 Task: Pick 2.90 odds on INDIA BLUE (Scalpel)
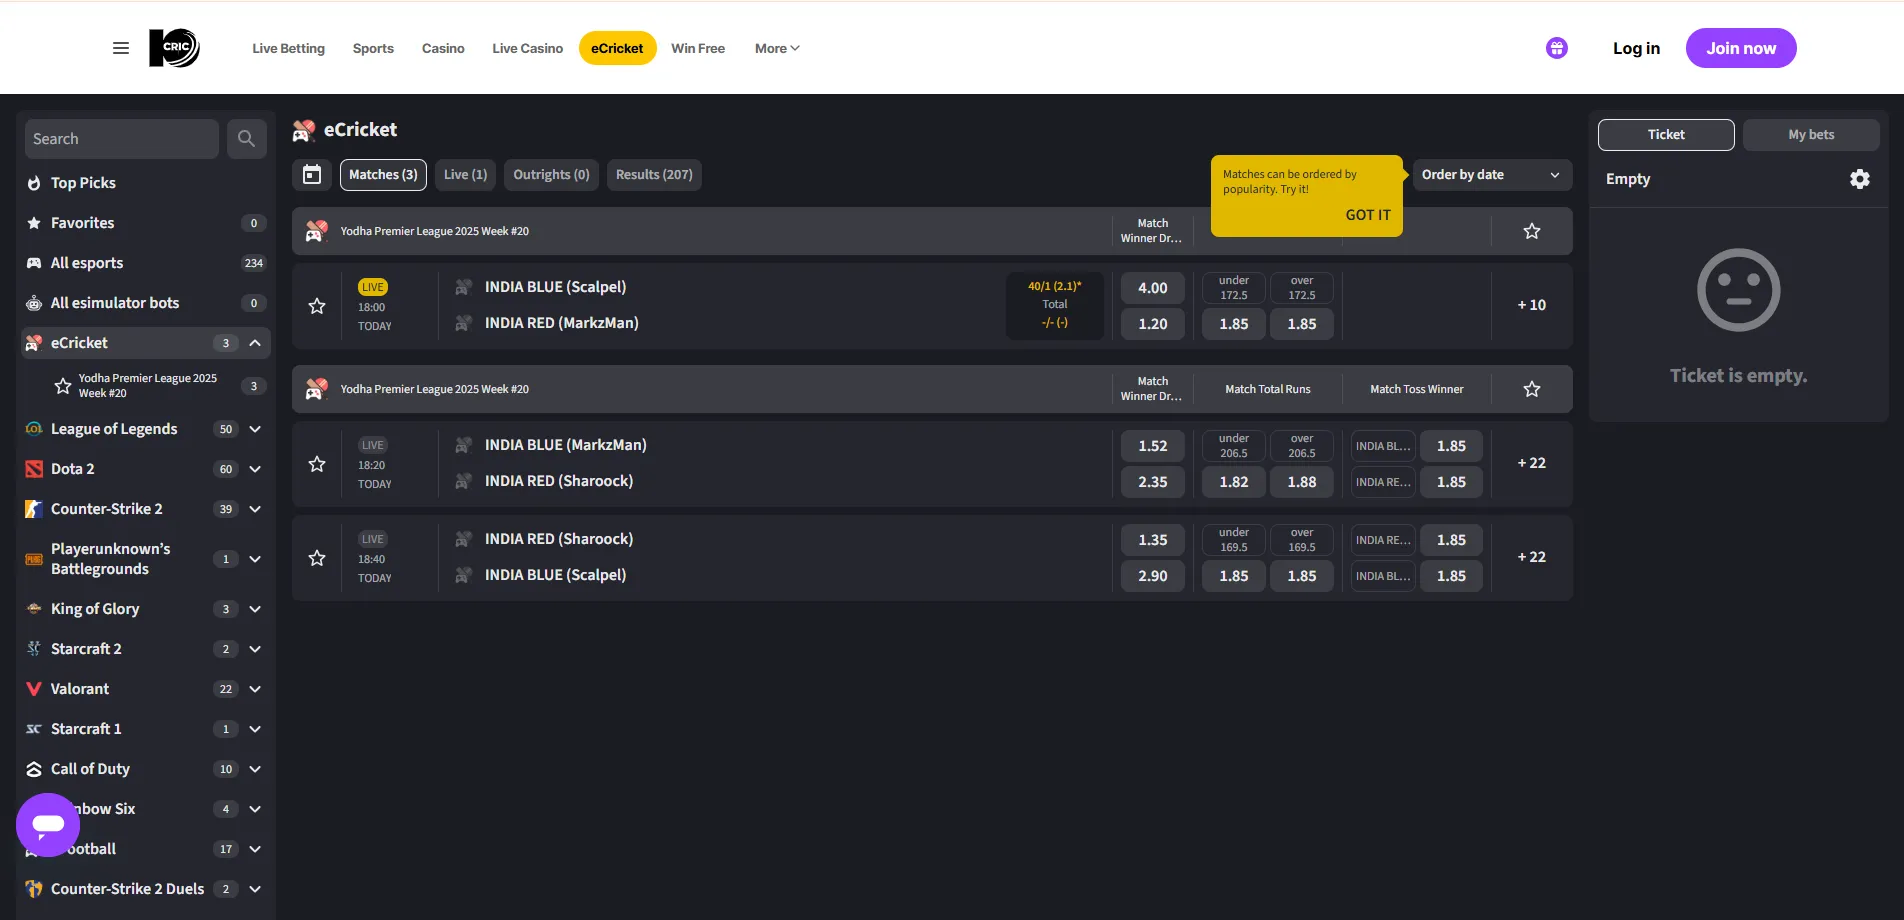[1153, 576]
